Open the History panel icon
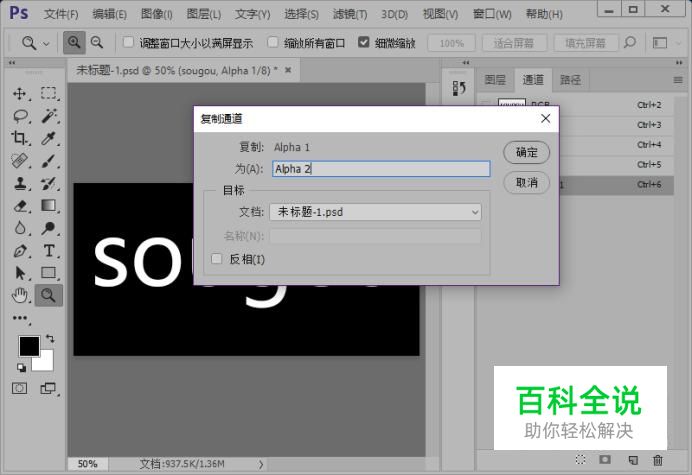Screen dimensions: 692x475 click(459, 88)
